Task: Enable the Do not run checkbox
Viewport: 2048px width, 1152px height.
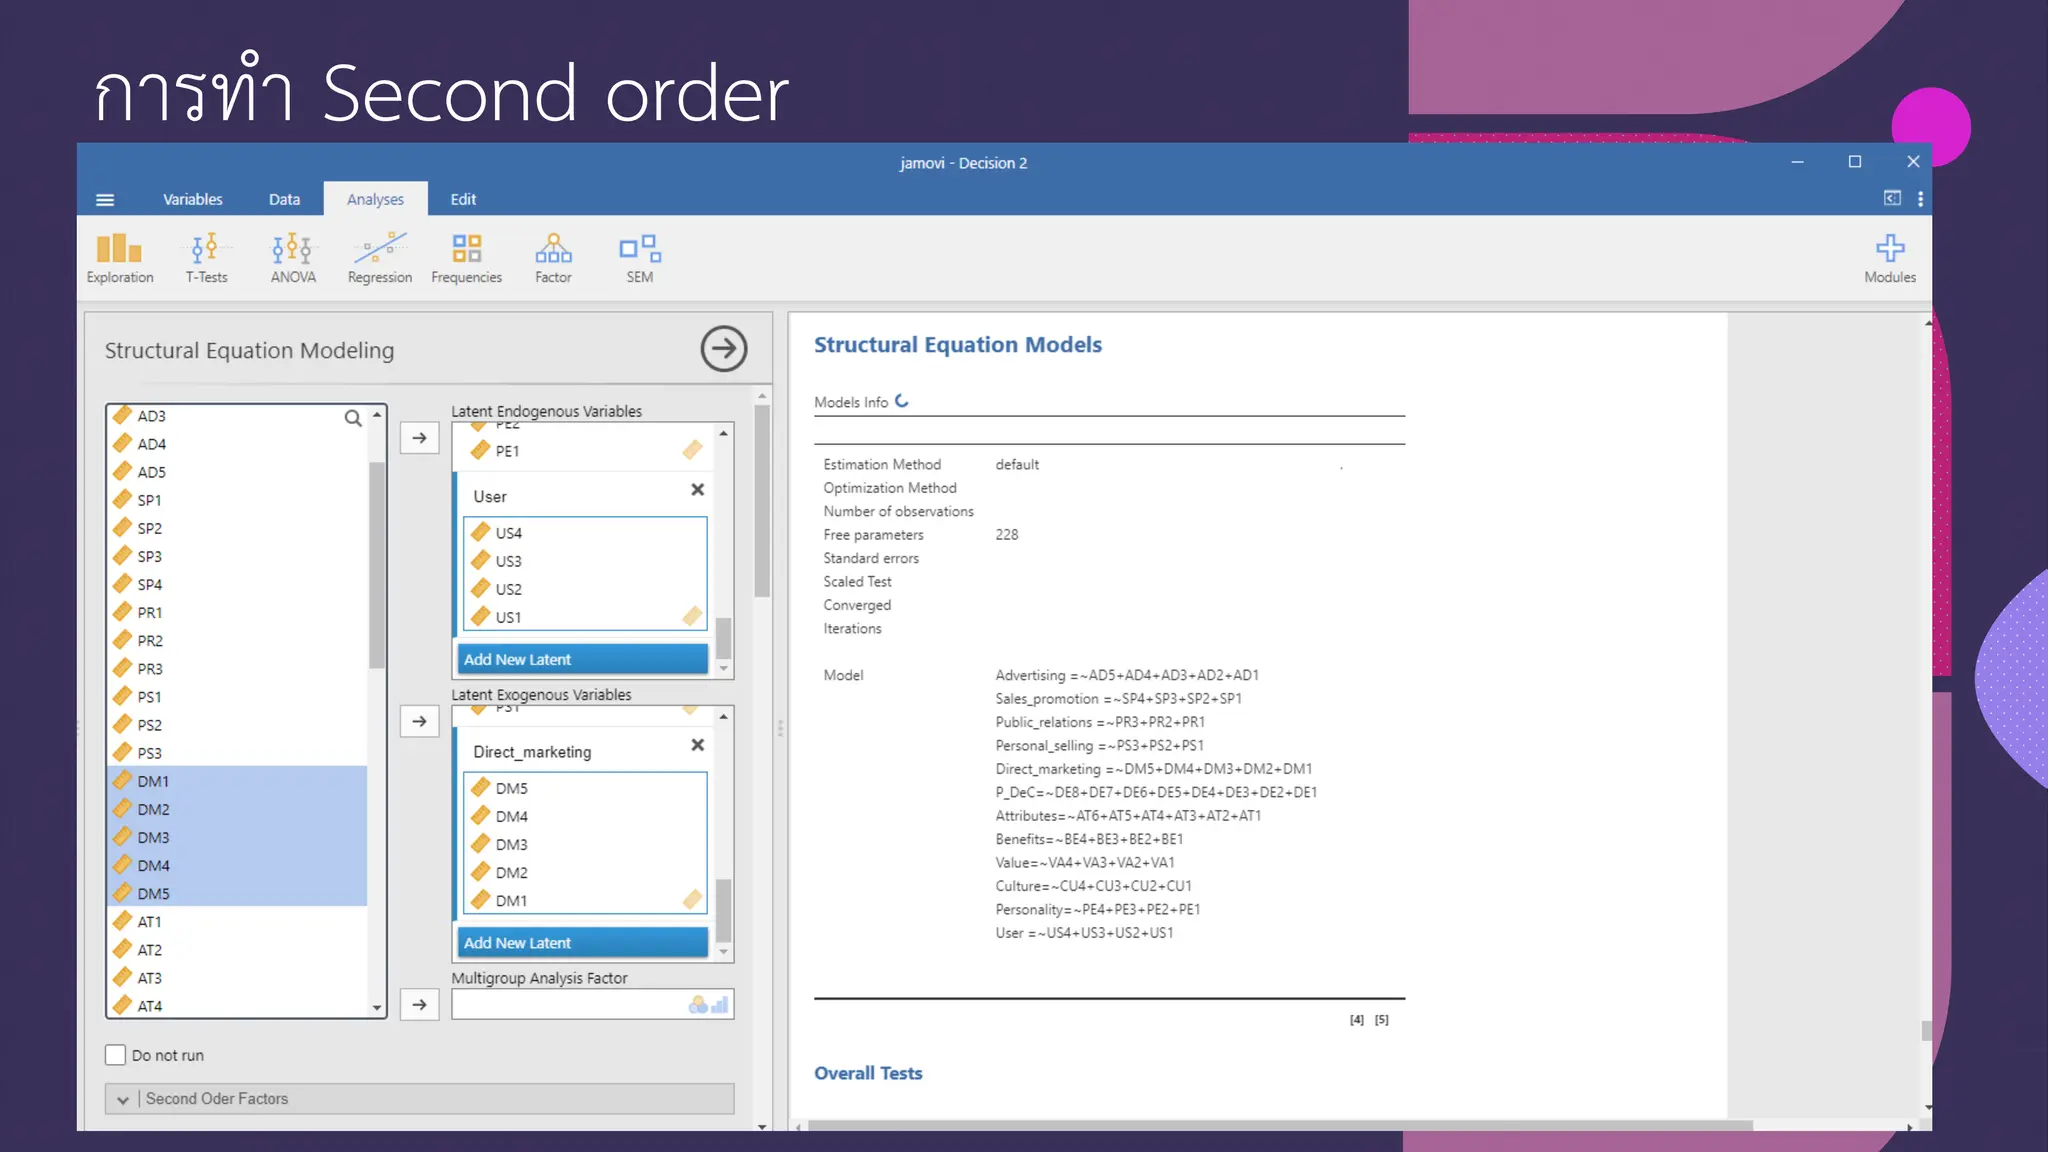Action: click(x=116, y=1055)
